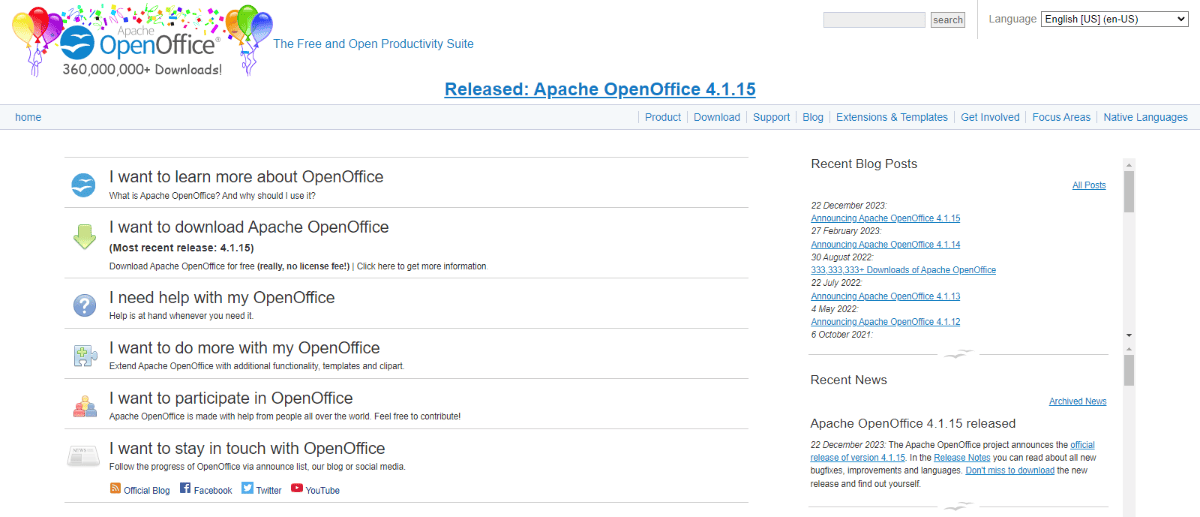This screenshot has height=517, width=1200.
Task: Click the green download arrow icon
Action: (x=83, y=237)
